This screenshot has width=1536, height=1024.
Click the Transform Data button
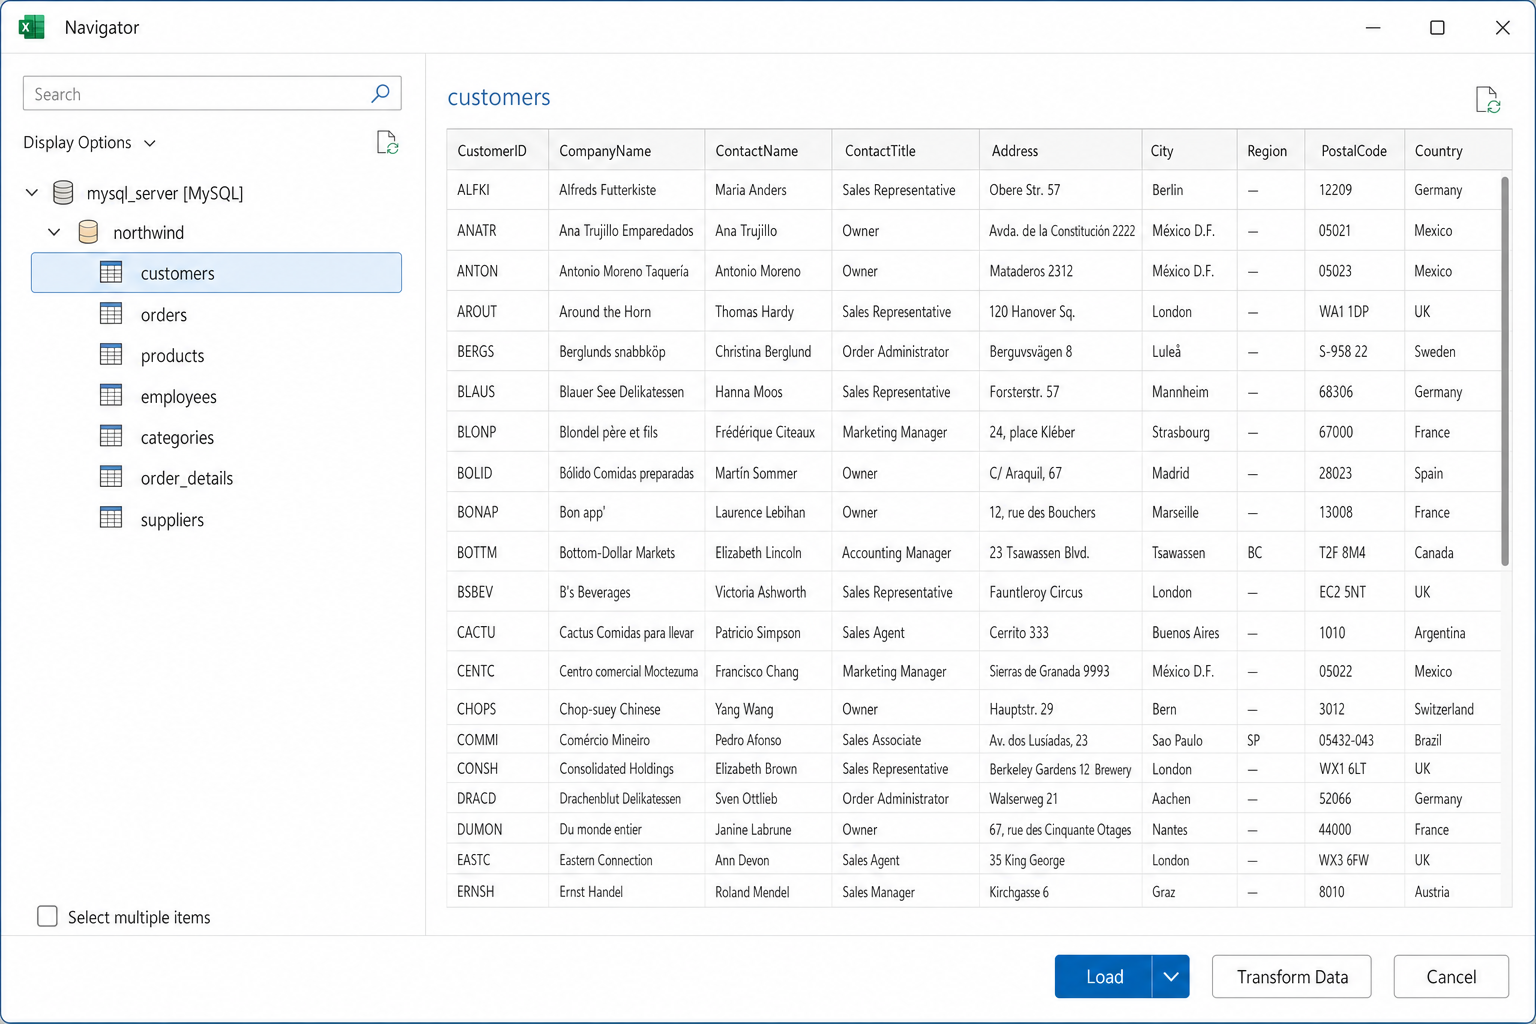pos(1291,976)
